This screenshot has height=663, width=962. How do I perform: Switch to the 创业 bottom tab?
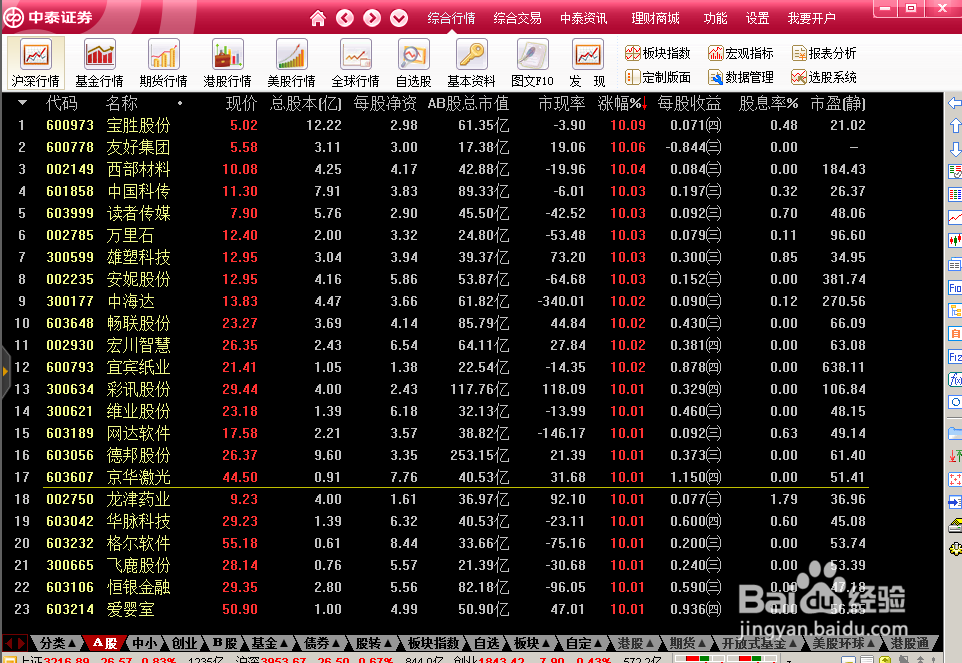click(184, 643)
